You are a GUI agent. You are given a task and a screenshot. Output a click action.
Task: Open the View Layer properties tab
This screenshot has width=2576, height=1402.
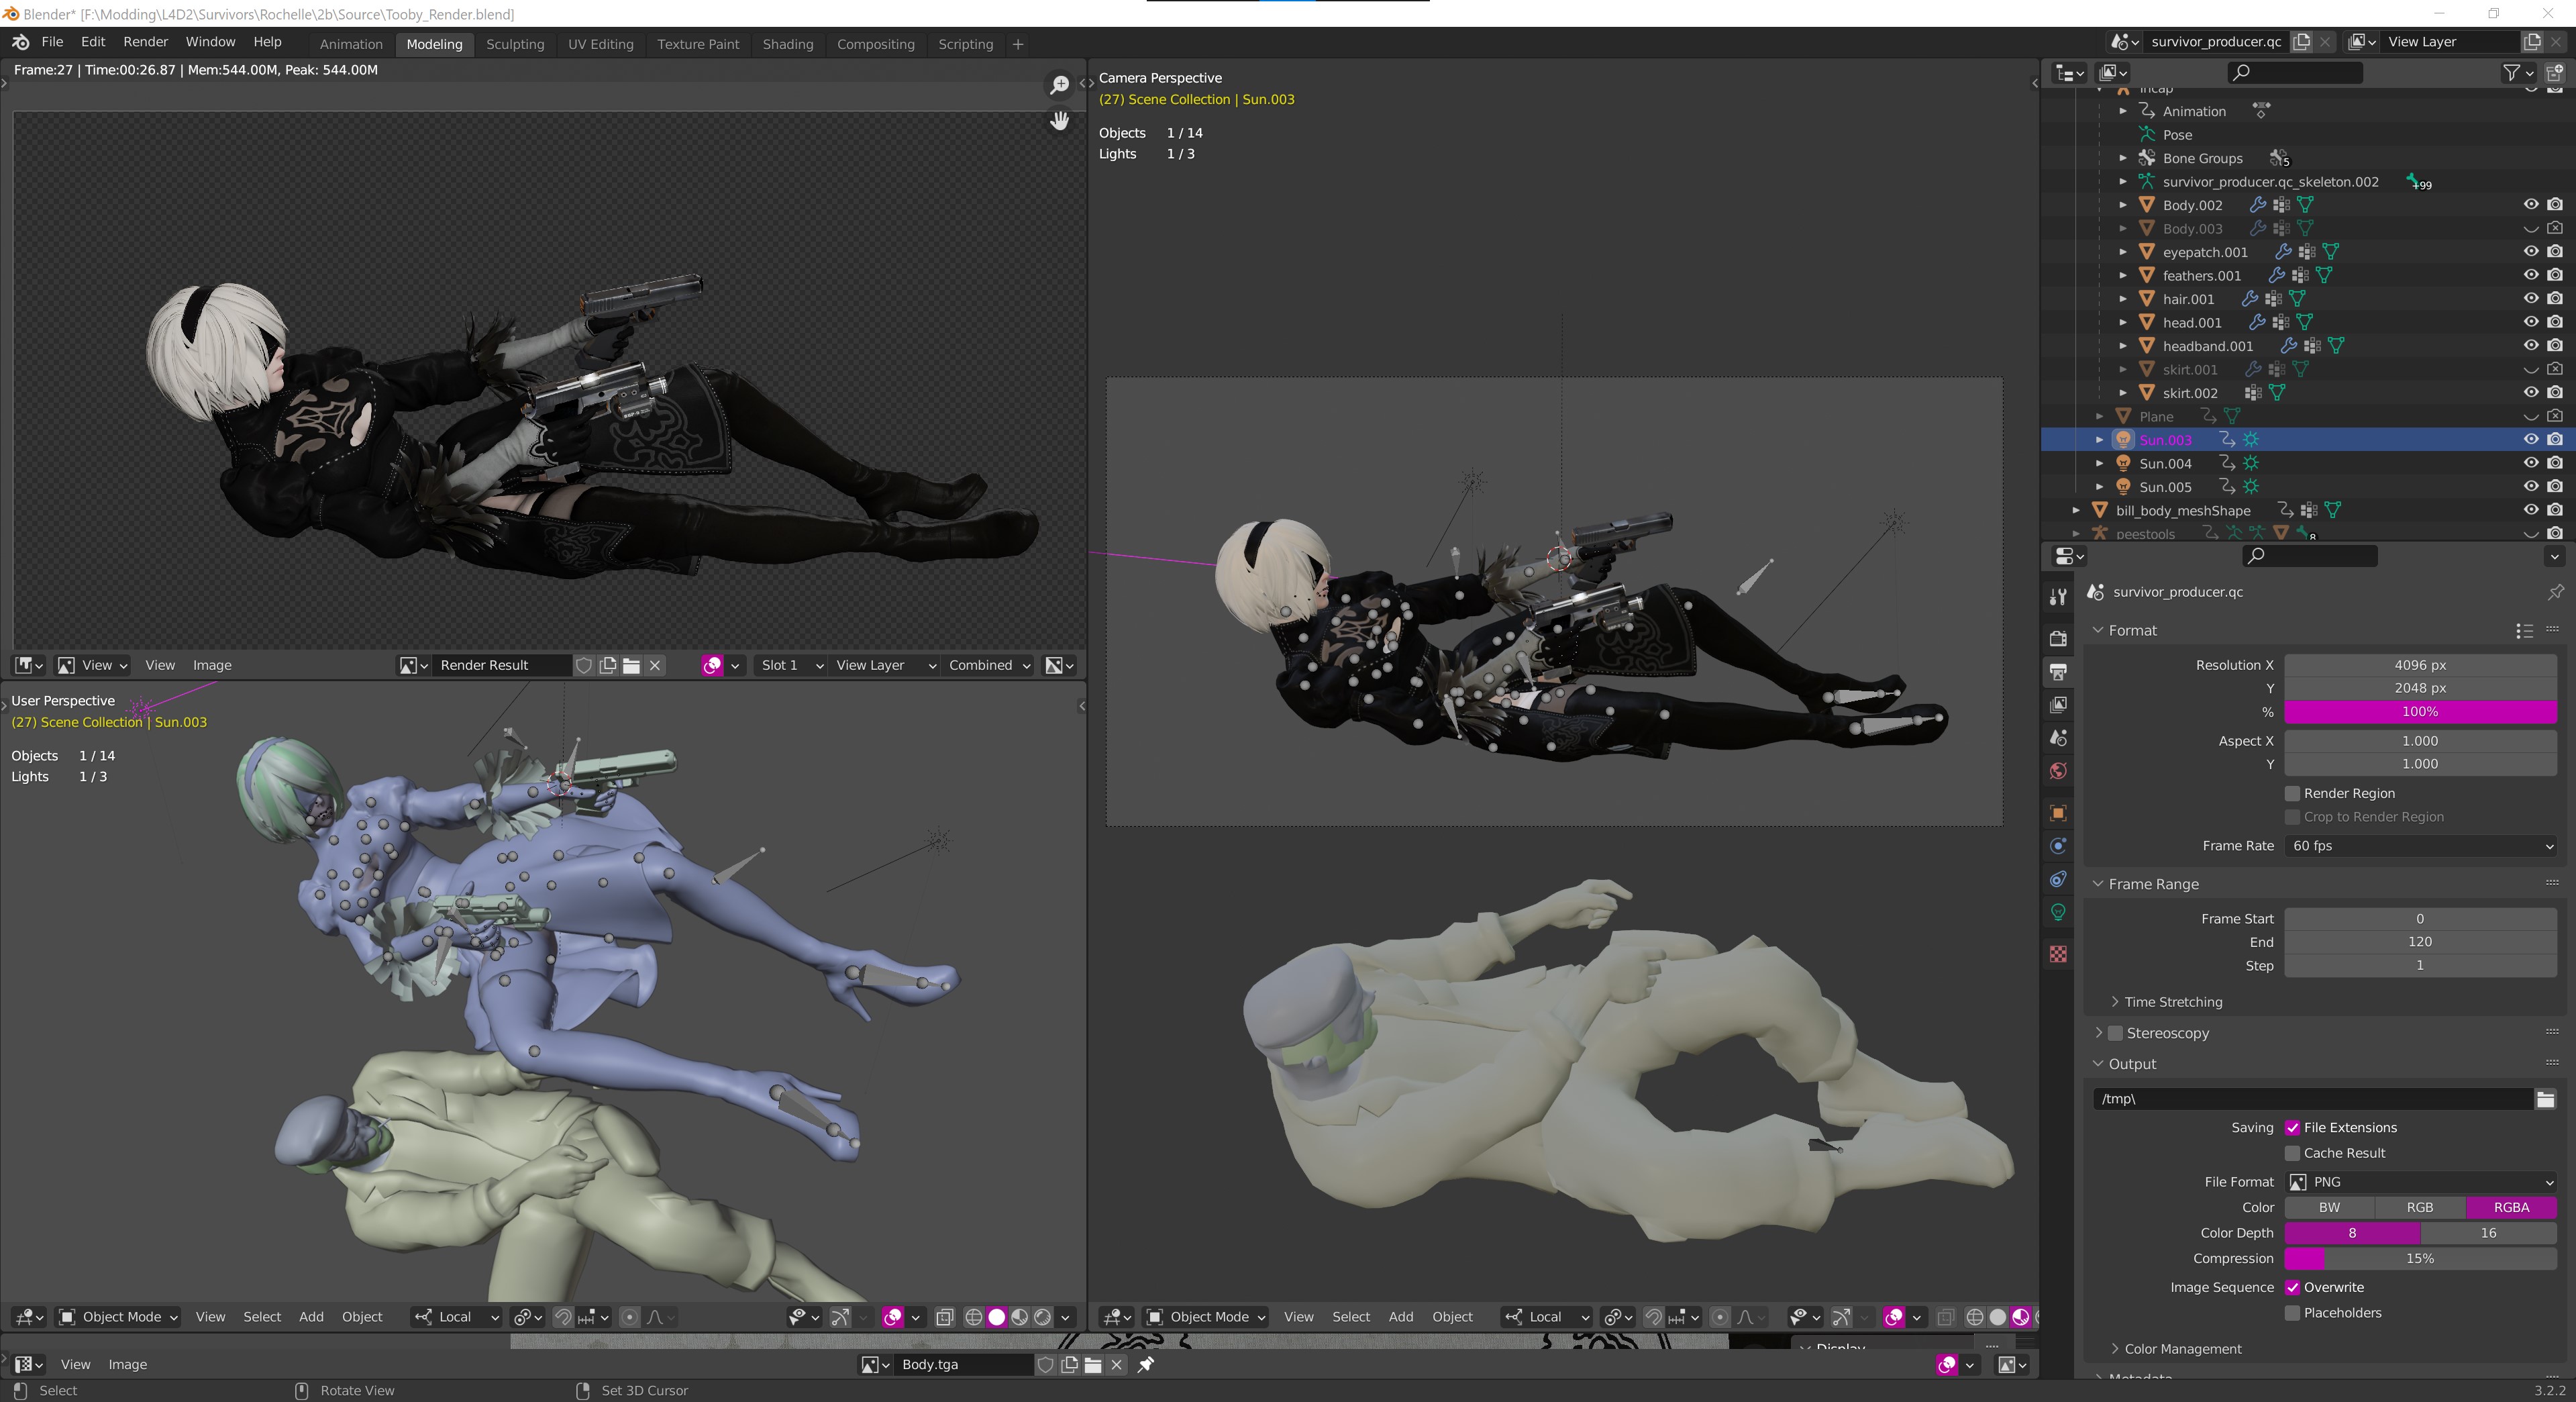(2058, 704)
